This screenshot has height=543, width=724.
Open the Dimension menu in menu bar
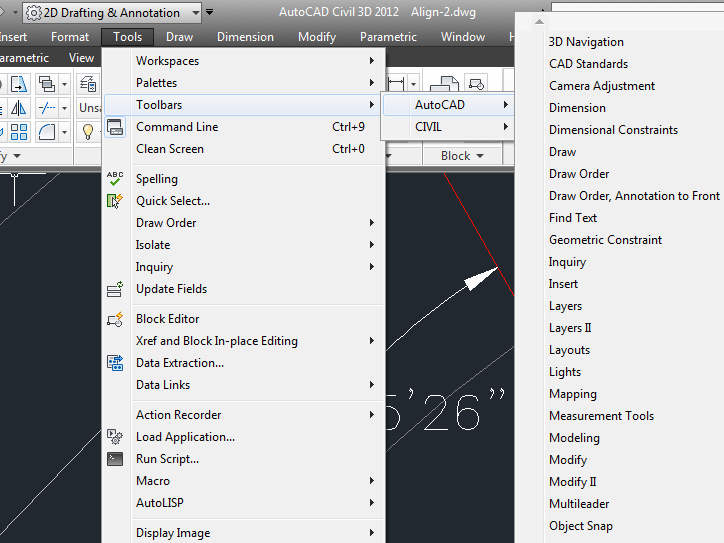(245, 37)
